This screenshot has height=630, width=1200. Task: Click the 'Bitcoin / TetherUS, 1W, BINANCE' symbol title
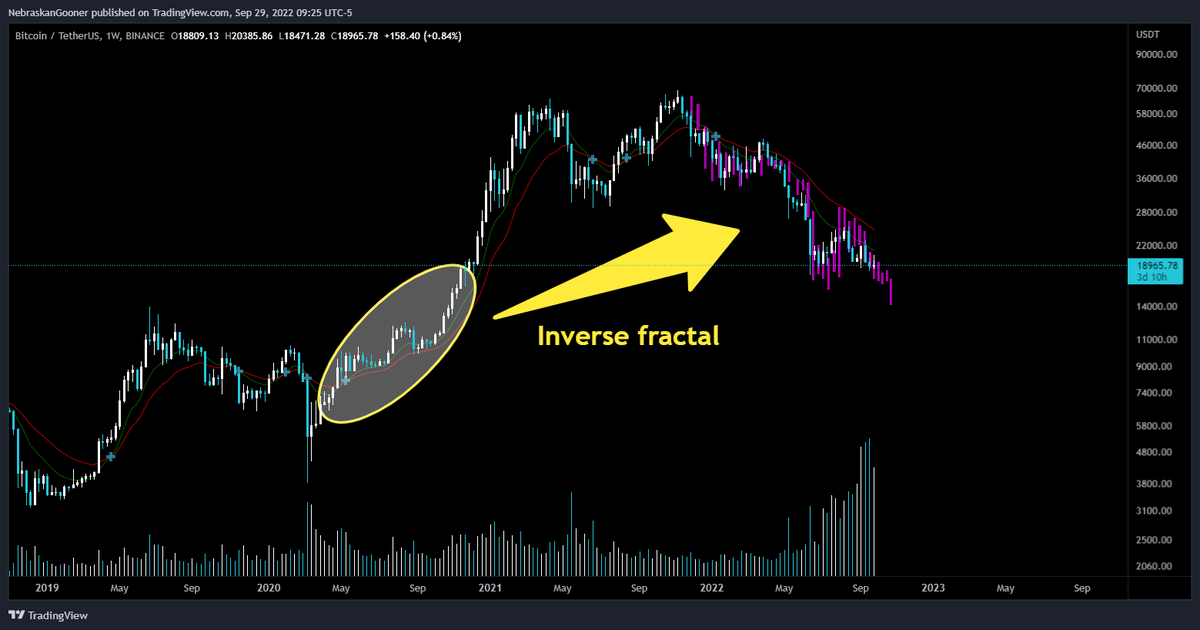[x=90, y=36]
